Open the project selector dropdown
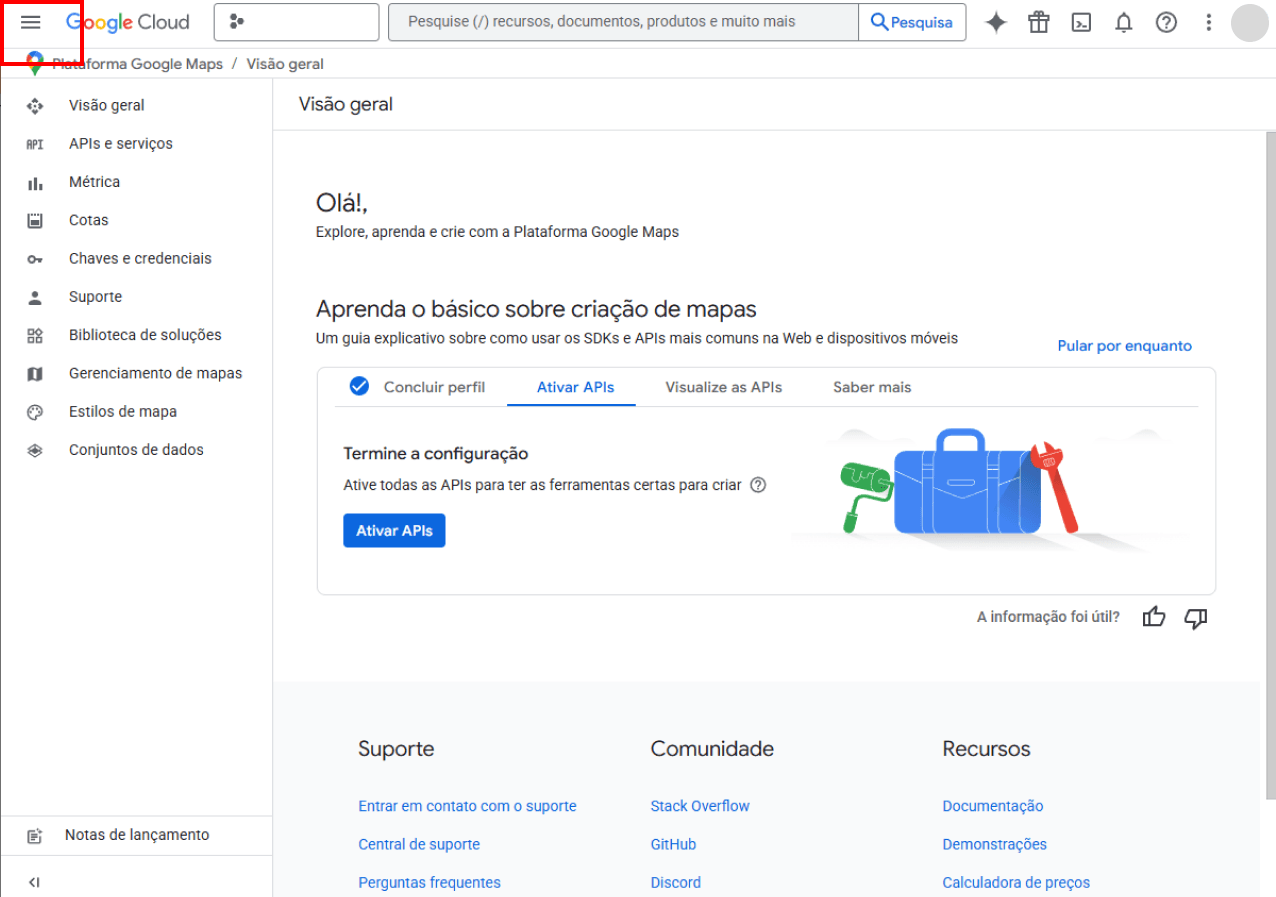This screenshot has height=897, width=1276. click(296, 22)
